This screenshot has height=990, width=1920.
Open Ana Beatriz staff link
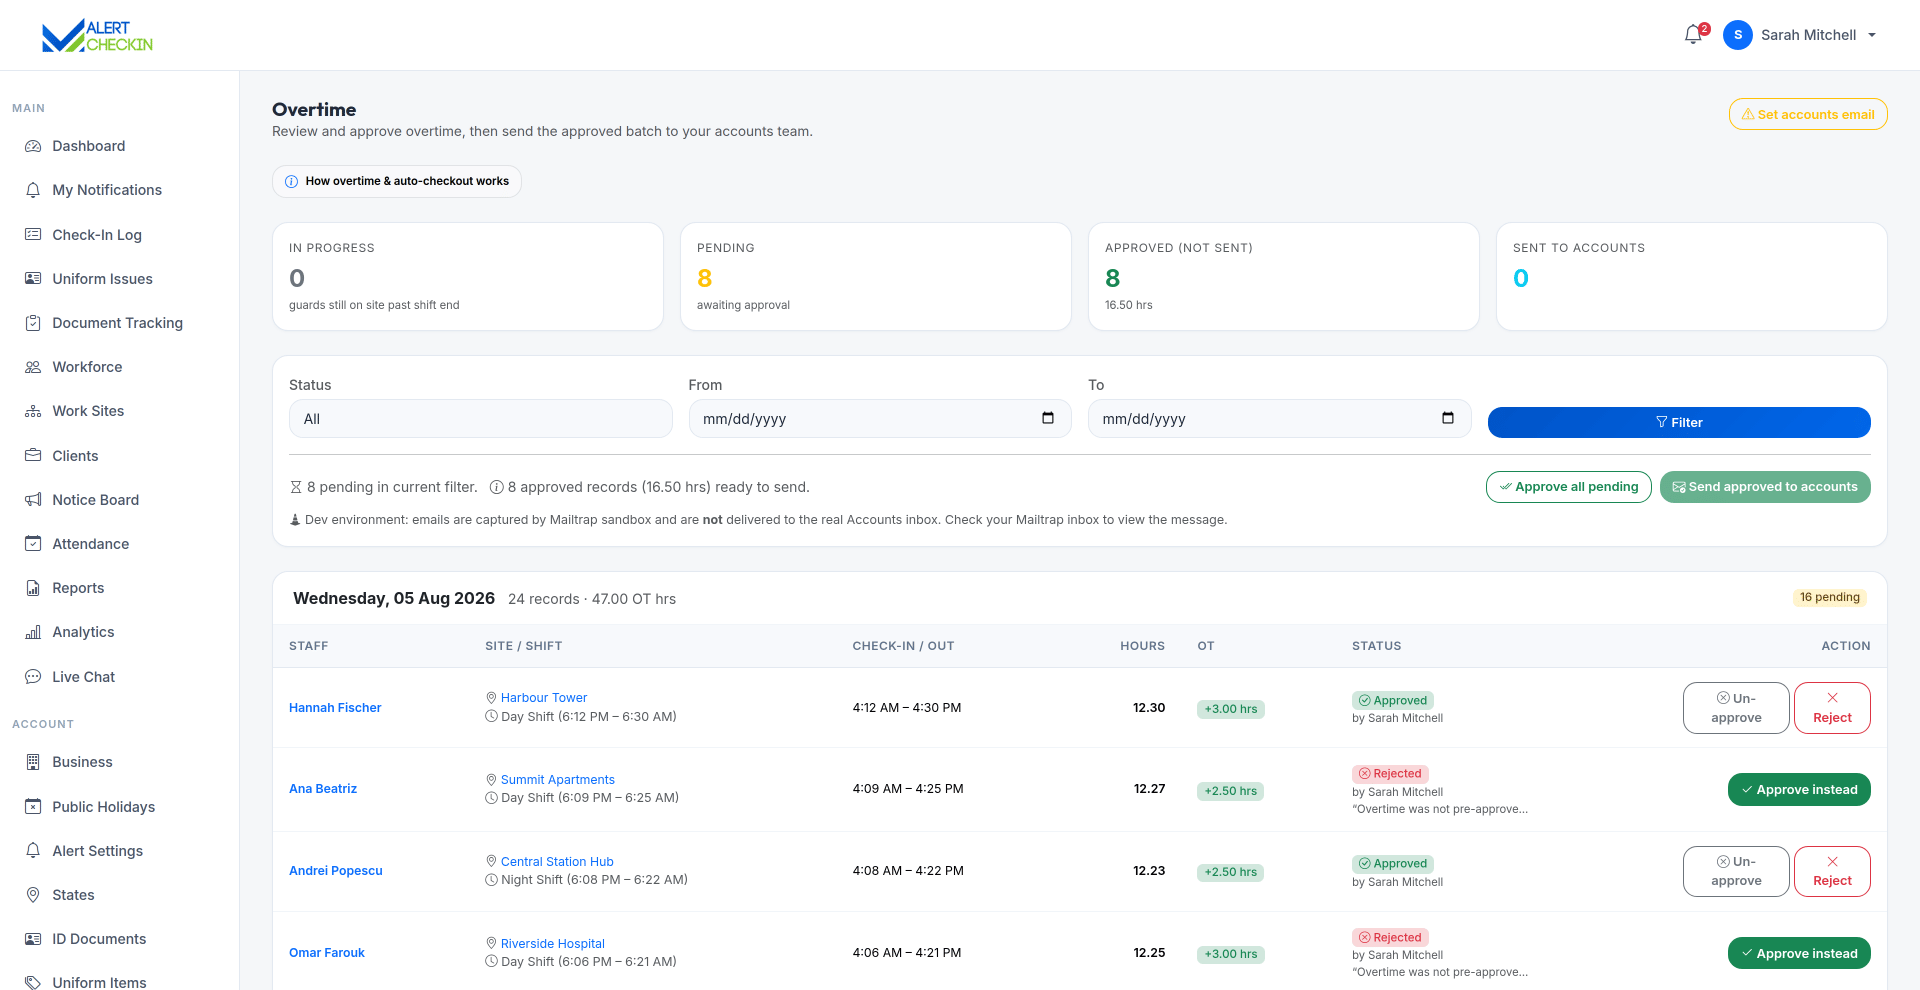tap(323, 789)
